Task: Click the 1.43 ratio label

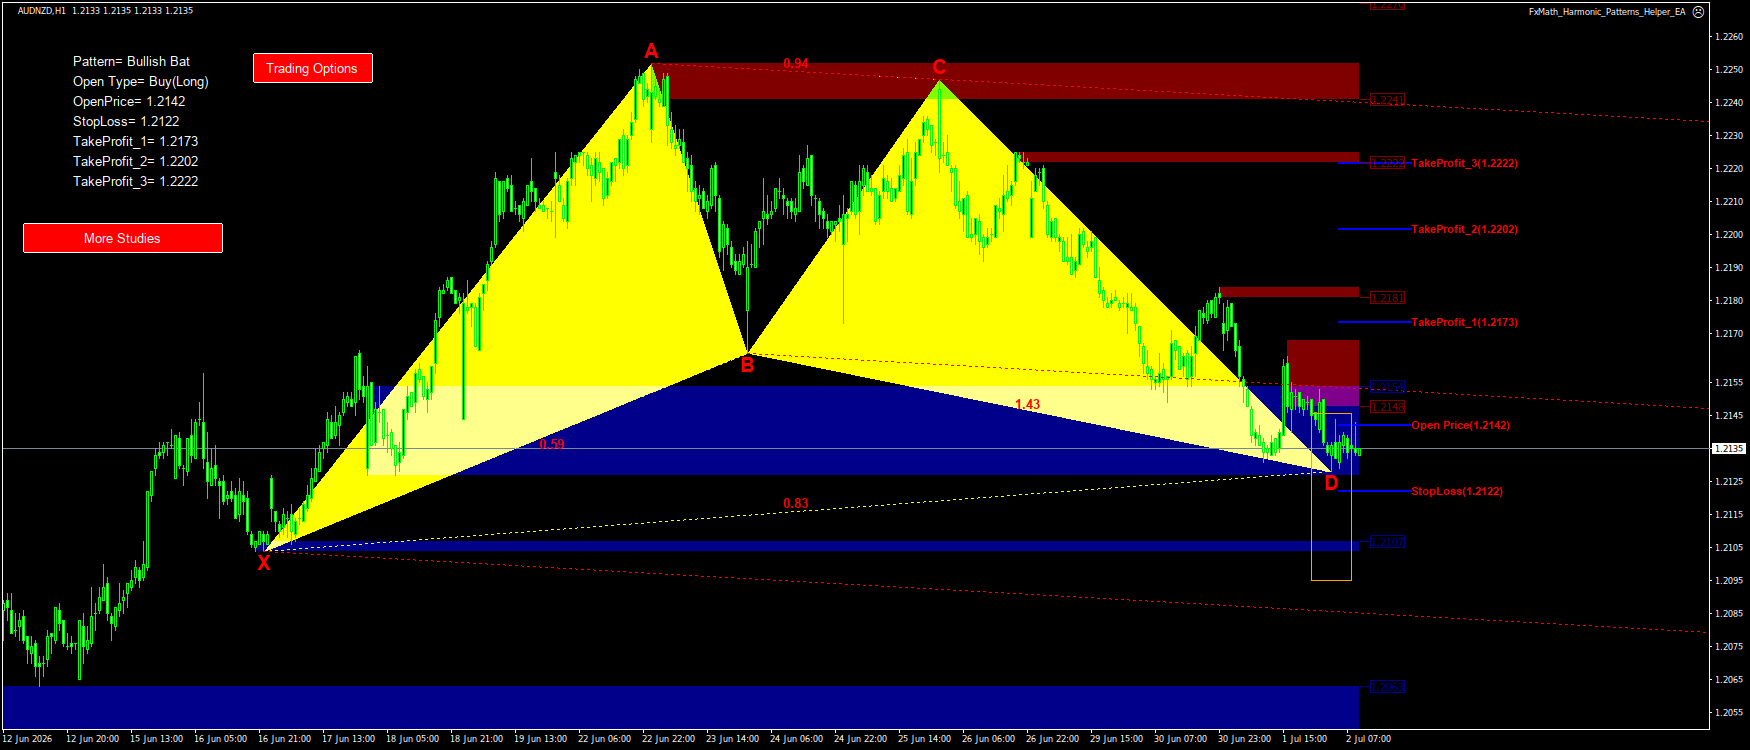Action: point(1027,404)
